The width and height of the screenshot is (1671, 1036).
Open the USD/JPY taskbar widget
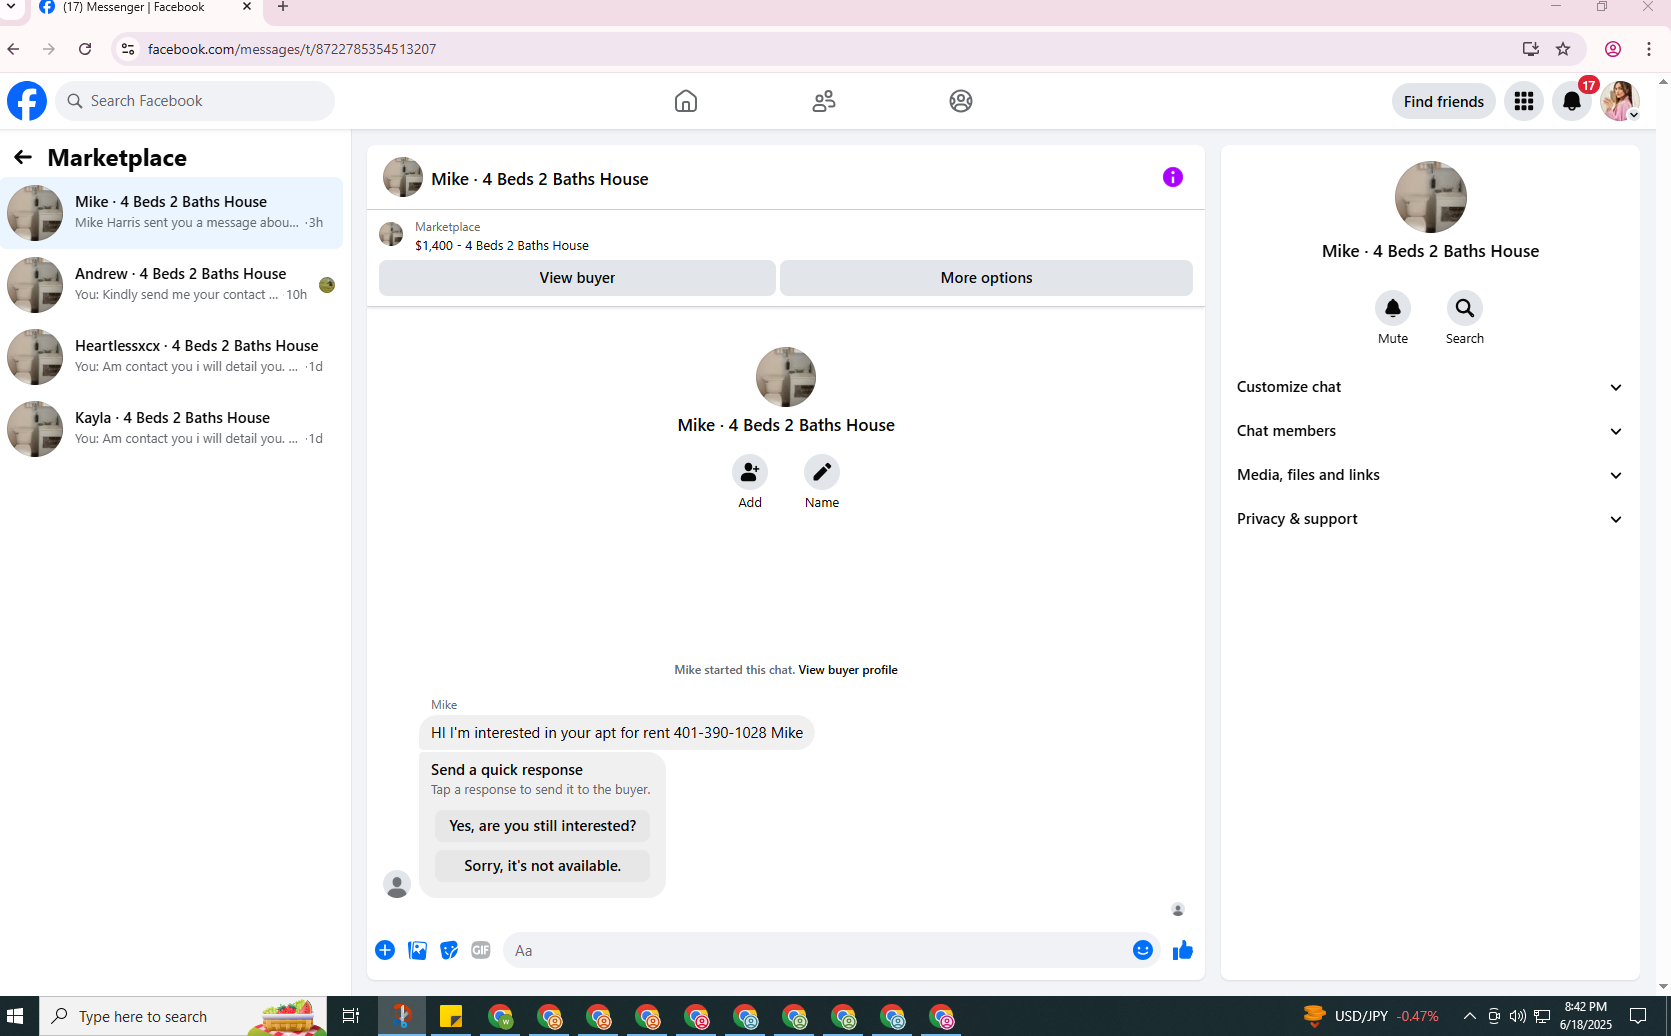click(1371, 1016)
